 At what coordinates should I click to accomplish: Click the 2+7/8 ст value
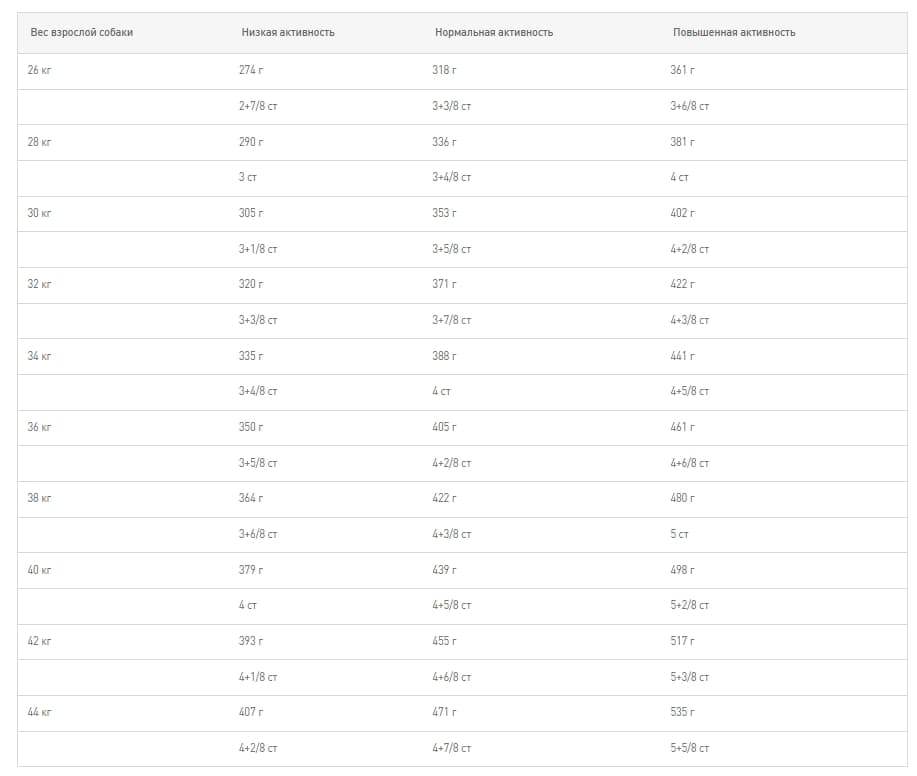tap(258, 106)
